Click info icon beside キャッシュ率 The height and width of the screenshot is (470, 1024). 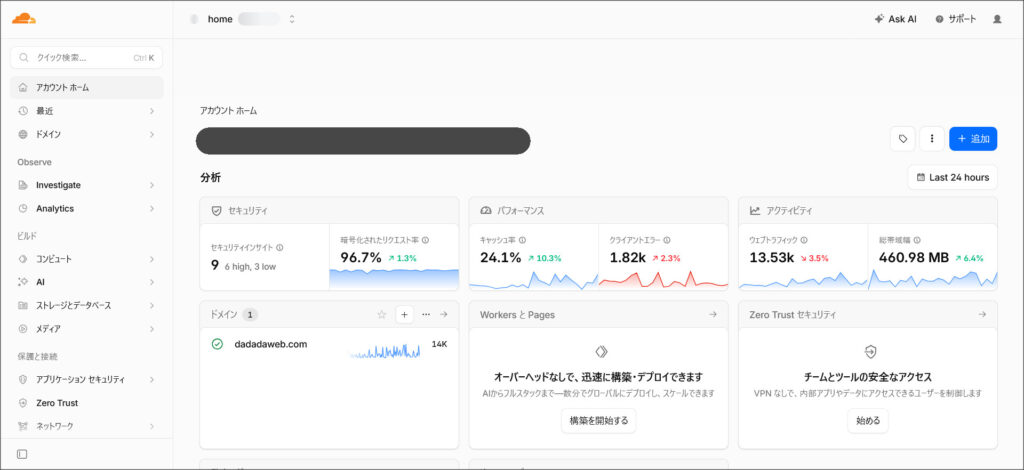(522, 240)
